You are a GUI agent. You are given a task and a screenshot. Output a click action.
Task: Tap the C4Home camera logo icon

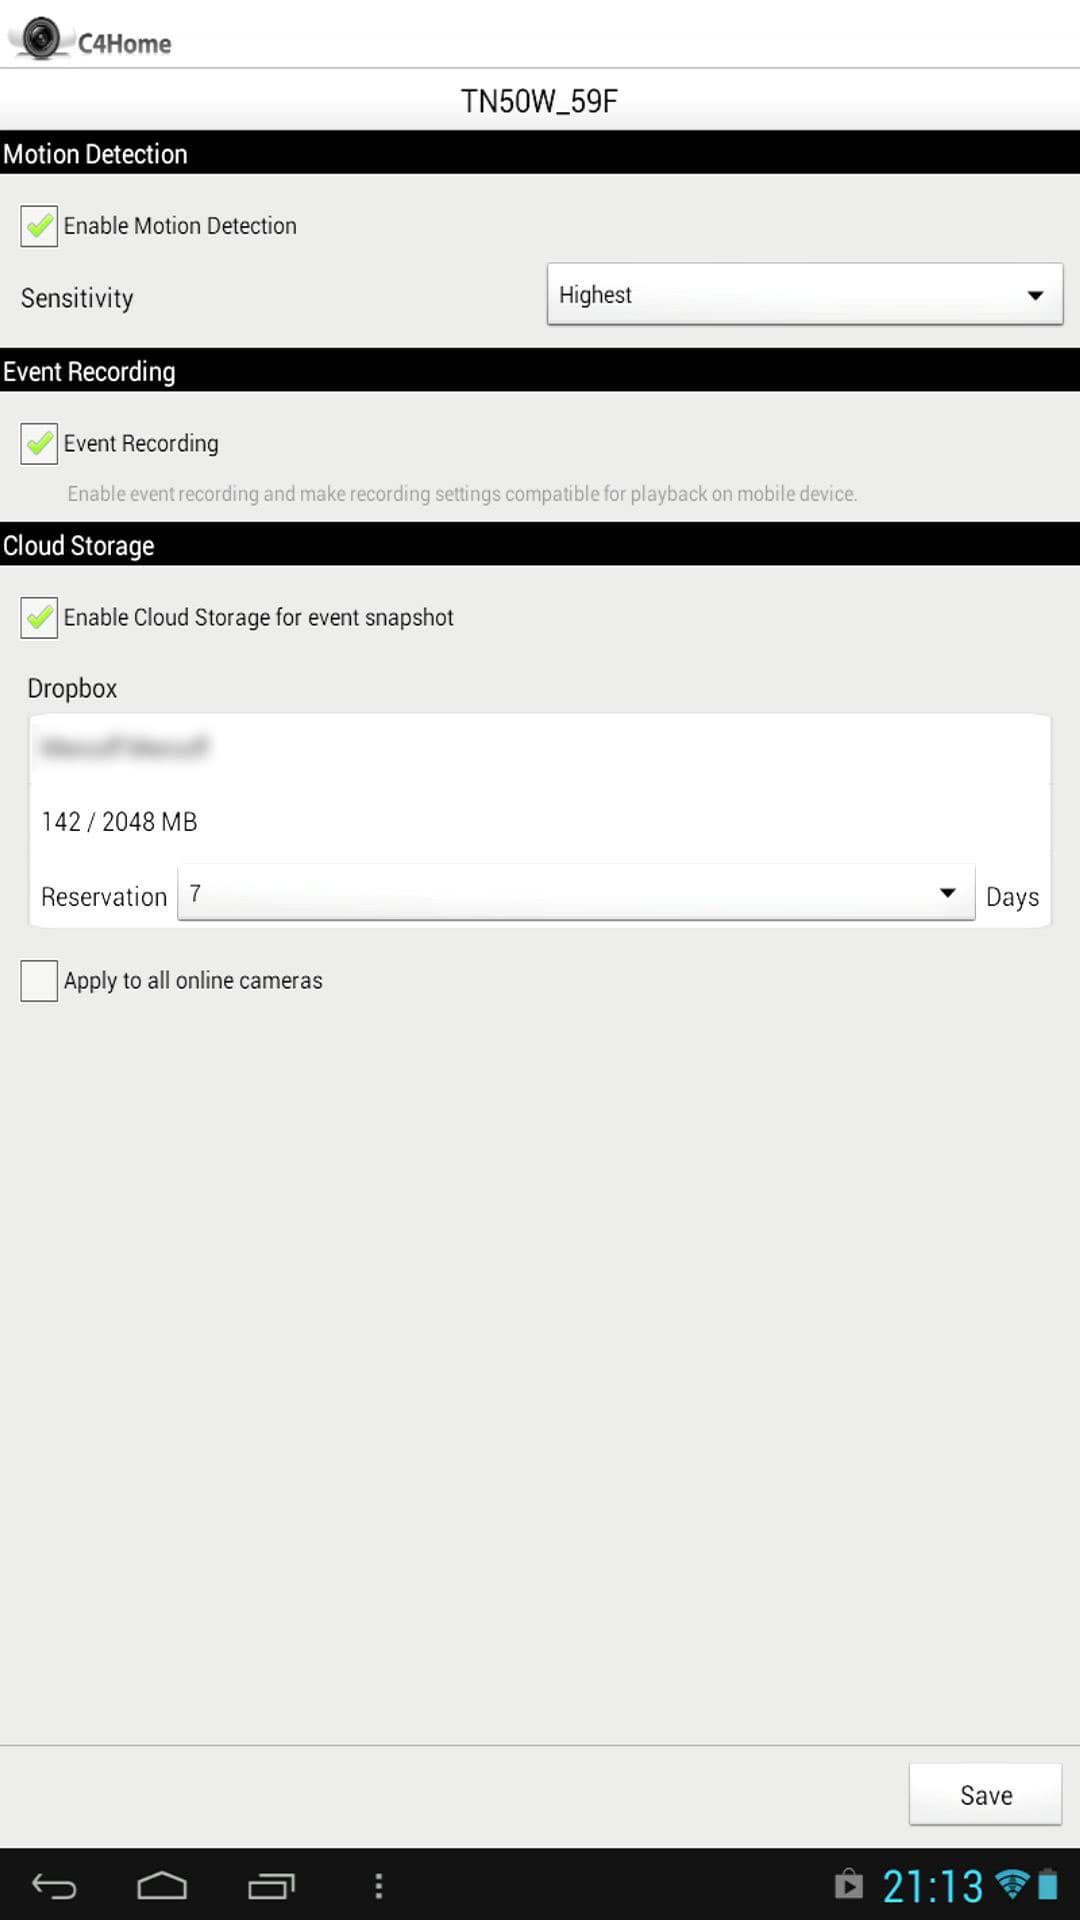click(x=41, y=38)
